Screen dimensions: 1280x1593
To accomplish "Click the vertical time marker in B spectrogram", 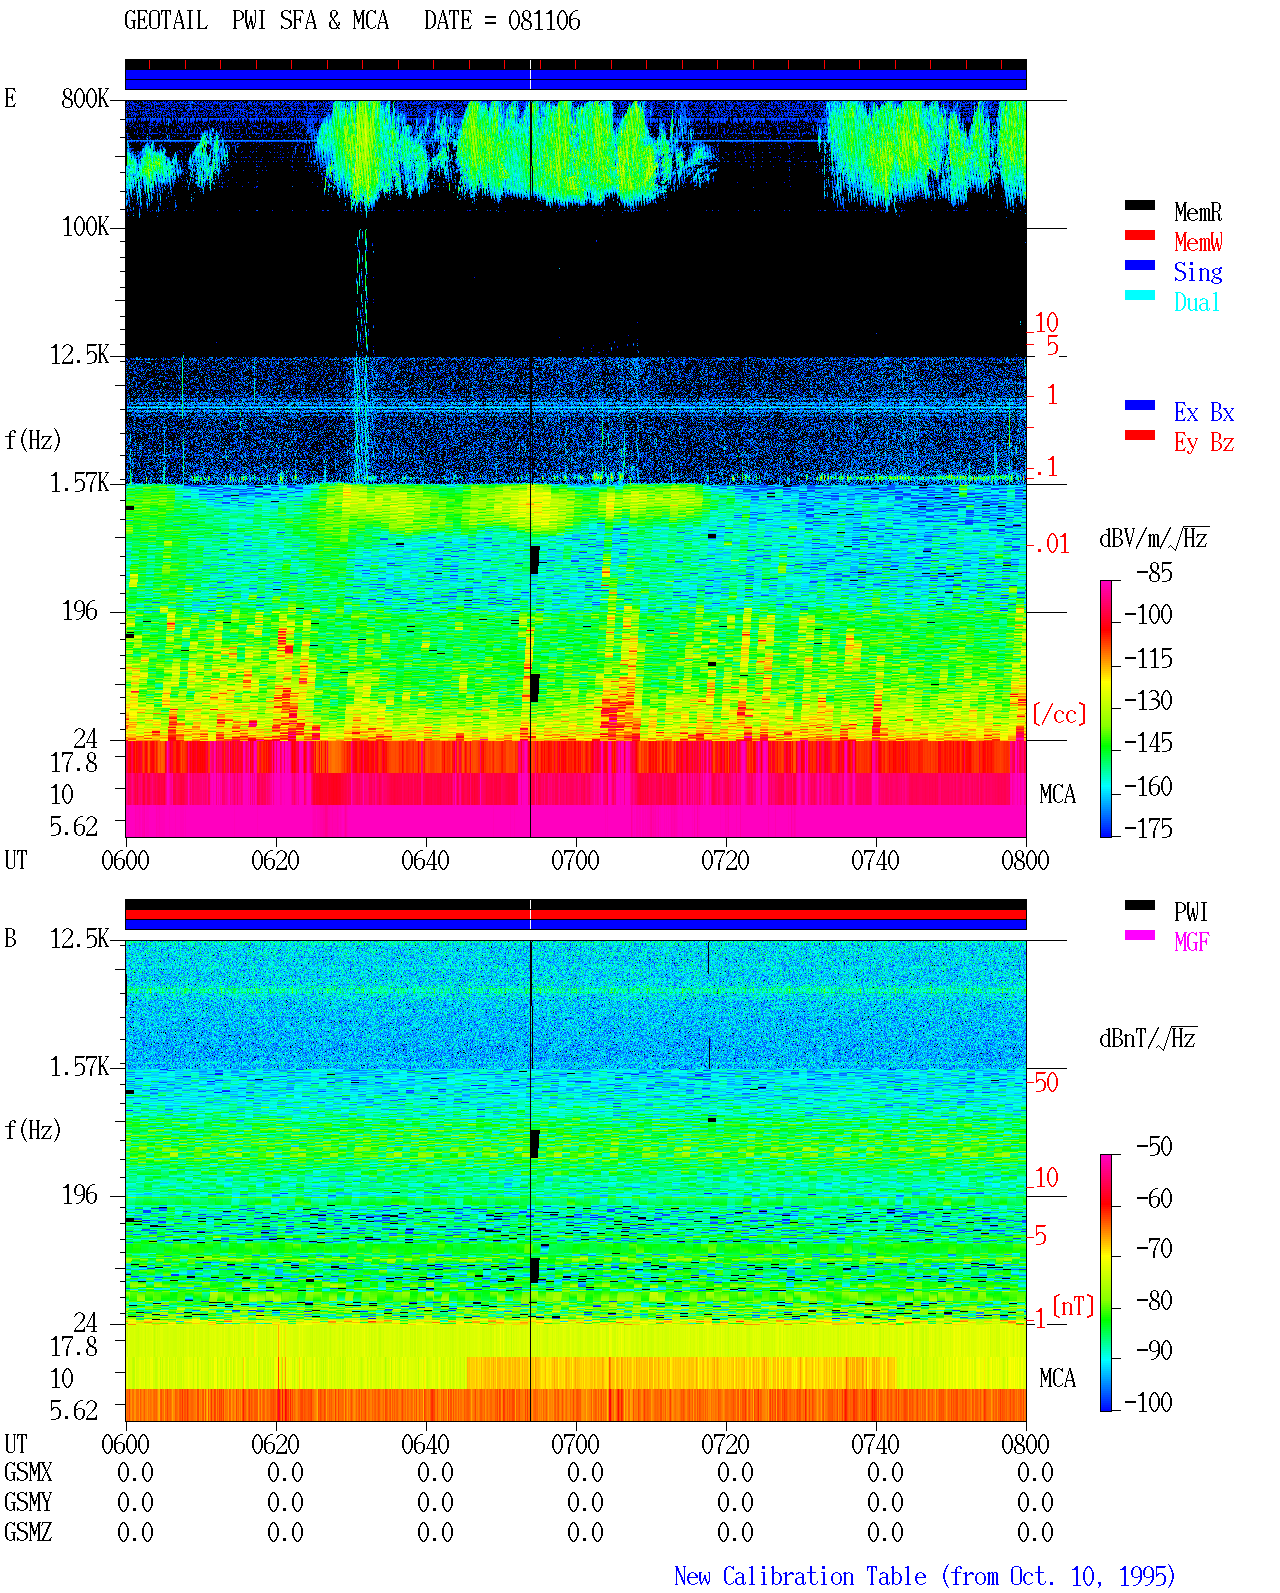I will pyautogui.click(x=530, y=1180).
